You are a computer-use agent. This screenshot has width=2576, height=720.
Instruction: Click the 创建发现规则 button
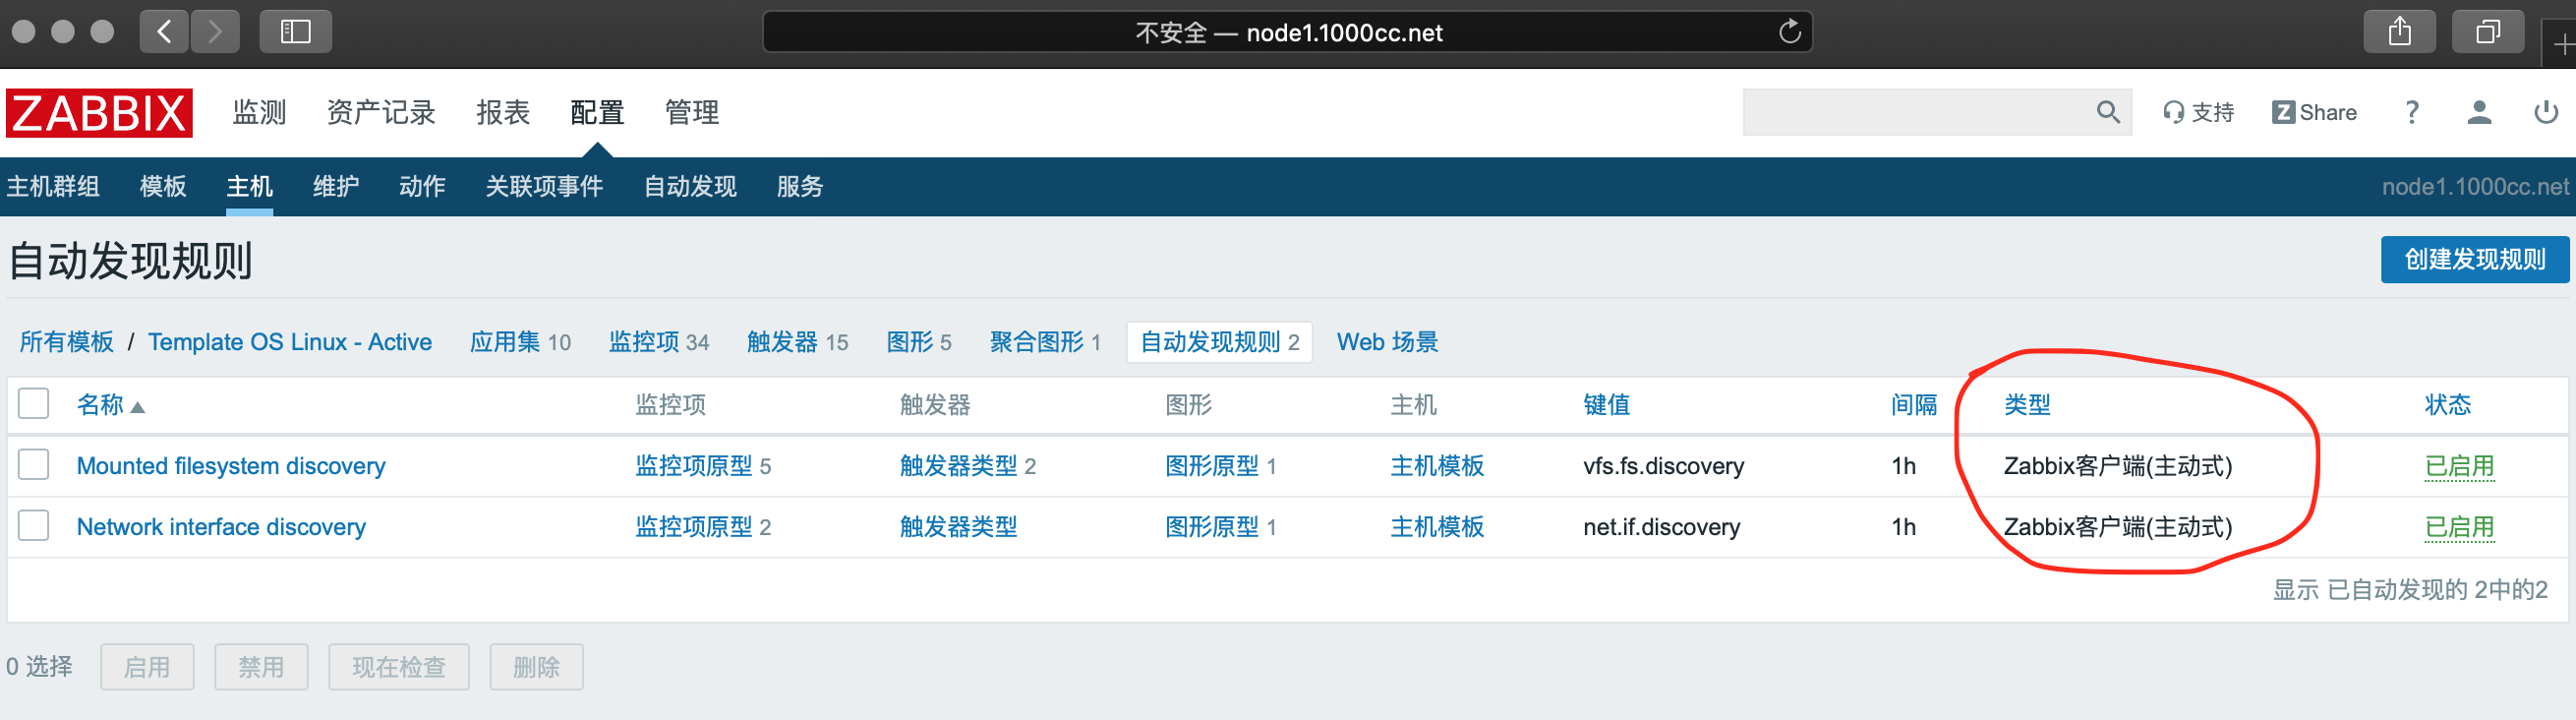point(2473,260)
